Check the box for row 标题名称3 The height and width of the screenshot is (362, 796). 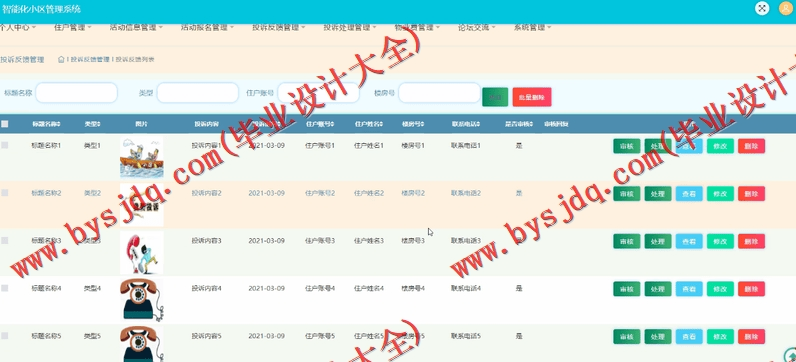point(5,241)
